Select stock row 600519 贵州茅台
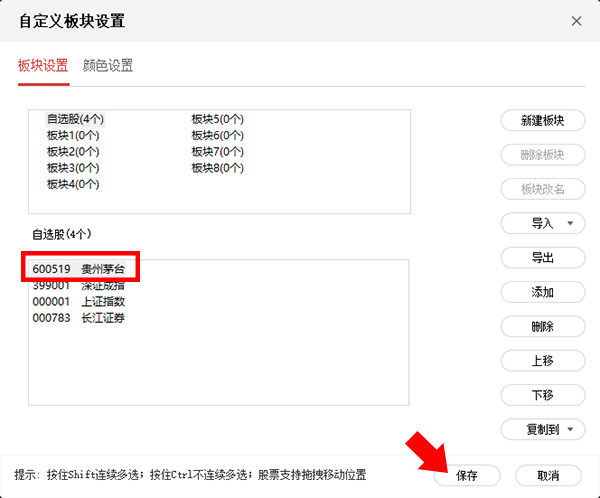The width and height of the screenshot is (600, 498). pos(79,269)
